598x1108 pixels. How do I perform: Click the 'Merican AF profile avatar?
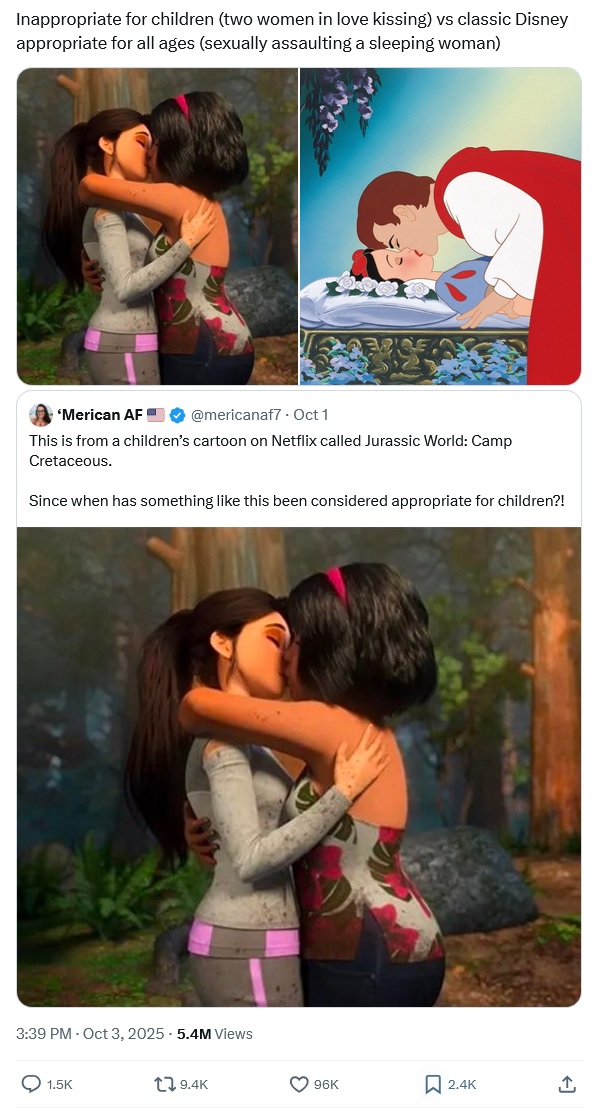tap(41, 415)
